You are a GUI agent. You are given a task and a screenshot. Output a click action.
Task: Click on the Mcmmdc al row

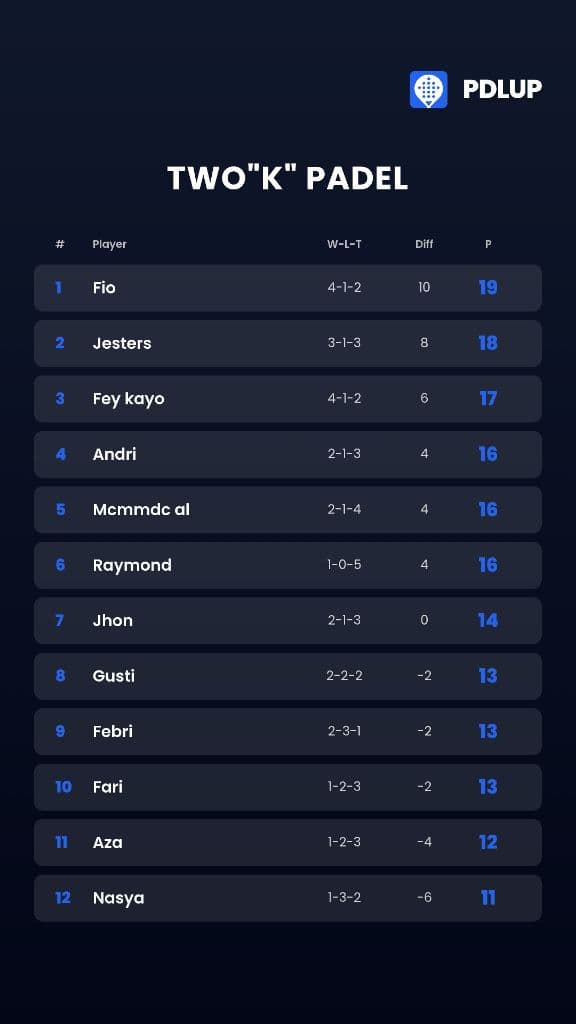pos(288,510)
